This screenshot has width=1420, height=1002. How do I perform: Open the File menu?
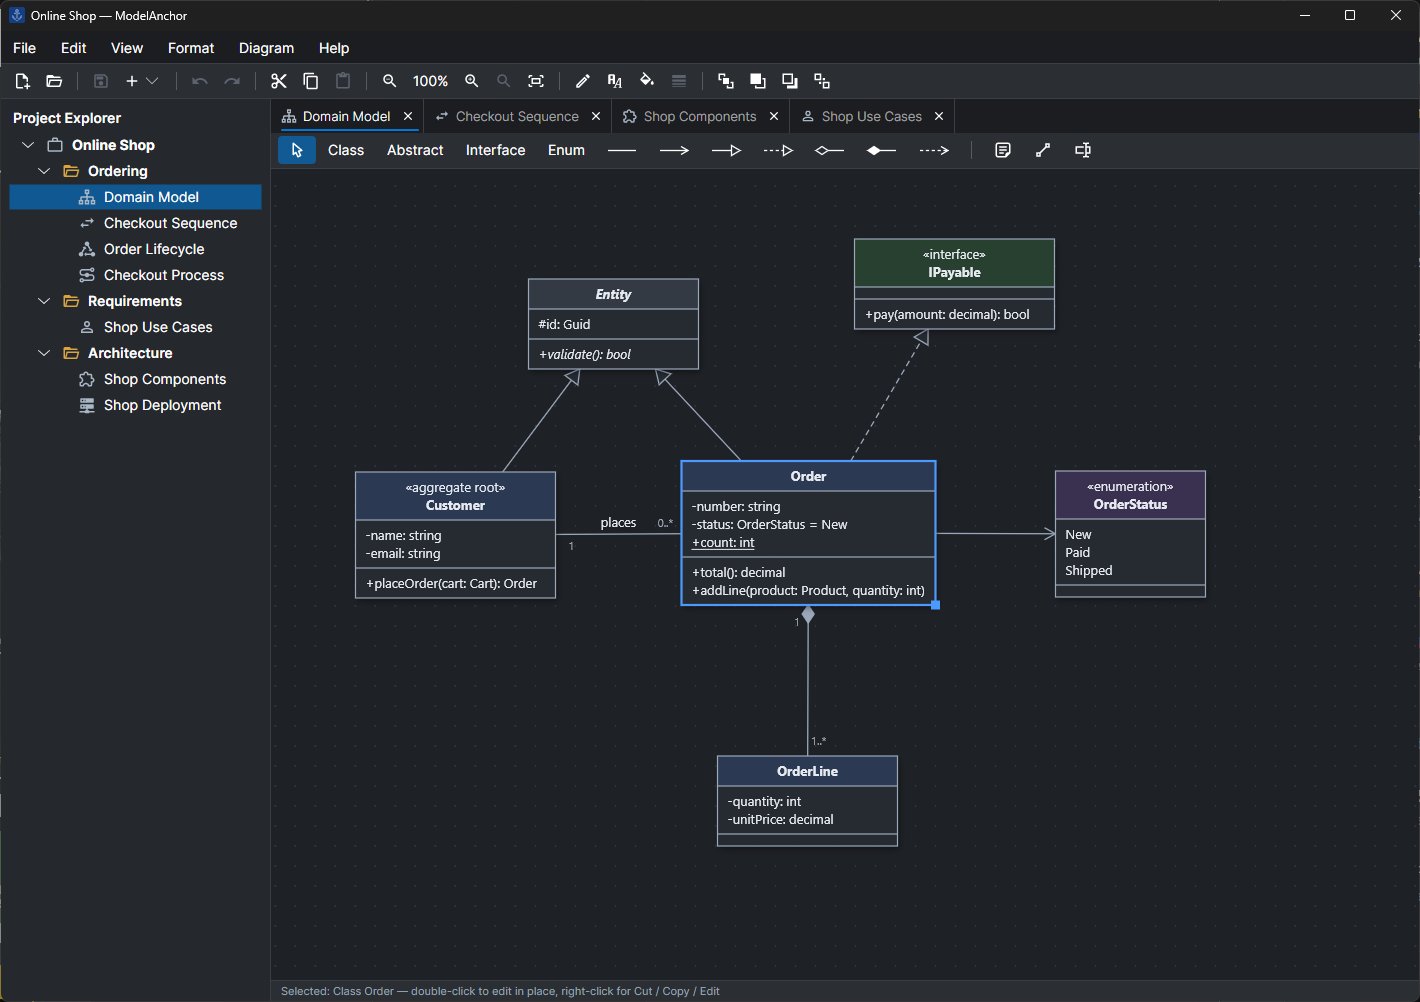coord(25,48)
